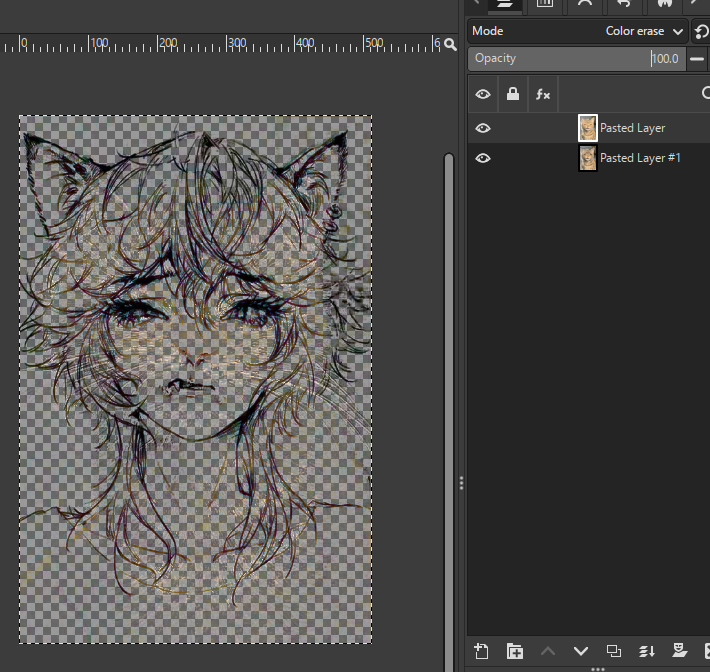Create a new layer group
This screenshot has width=710, height=672.
(515, 651)
